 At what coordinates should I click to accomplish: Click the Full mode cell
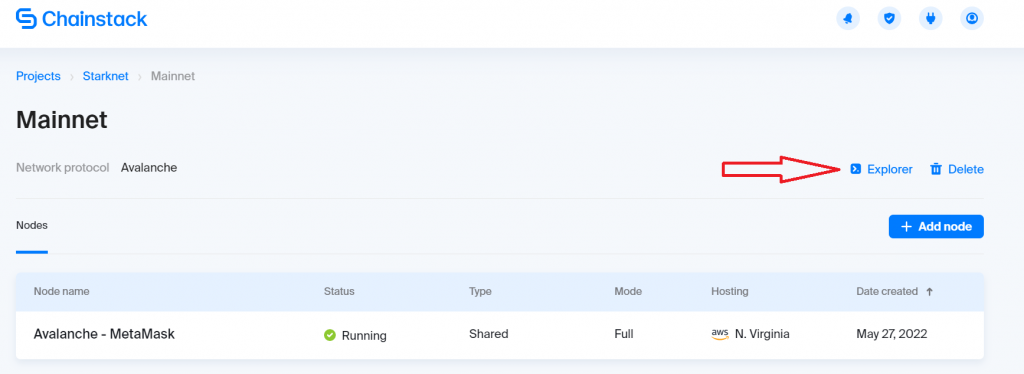click(x=624, y=334)
